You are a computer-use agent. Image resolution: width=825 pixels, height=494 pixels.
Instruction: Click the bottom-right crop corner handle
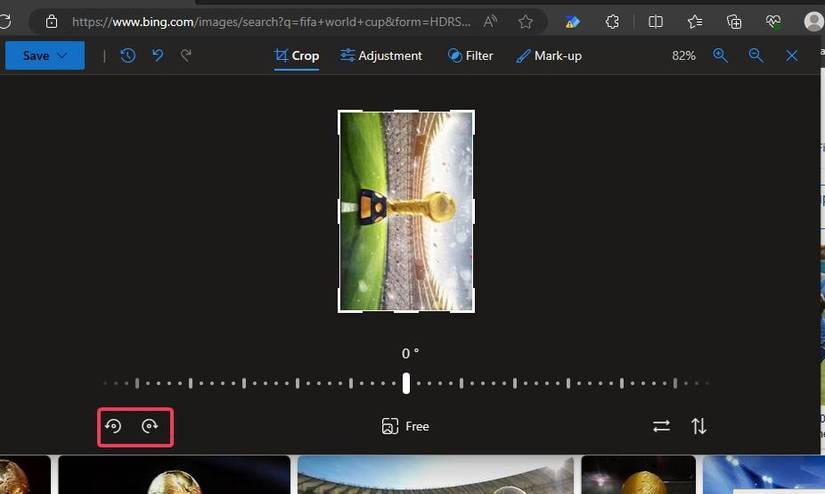tap(472, 310)
